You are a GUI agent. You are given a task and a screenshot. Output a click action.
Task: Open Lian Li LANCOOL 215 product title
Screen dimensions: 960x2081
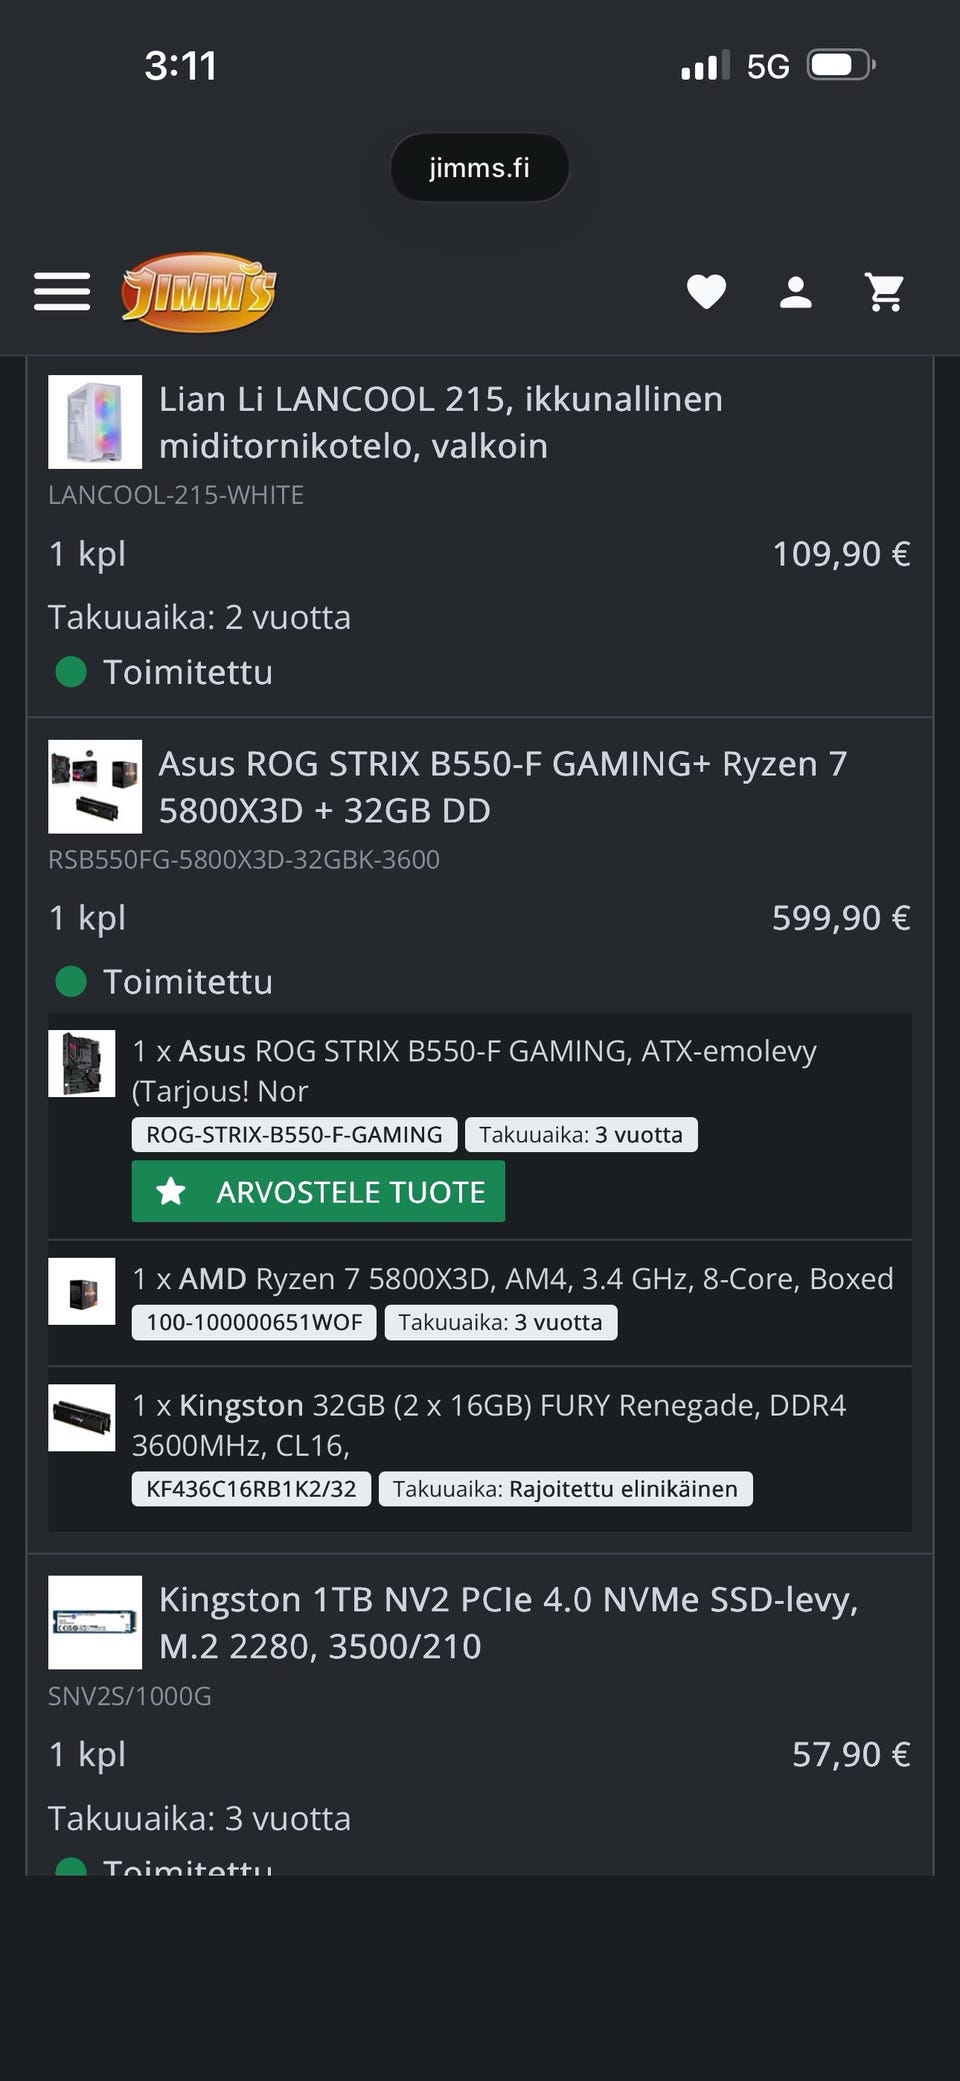point(440,422)
